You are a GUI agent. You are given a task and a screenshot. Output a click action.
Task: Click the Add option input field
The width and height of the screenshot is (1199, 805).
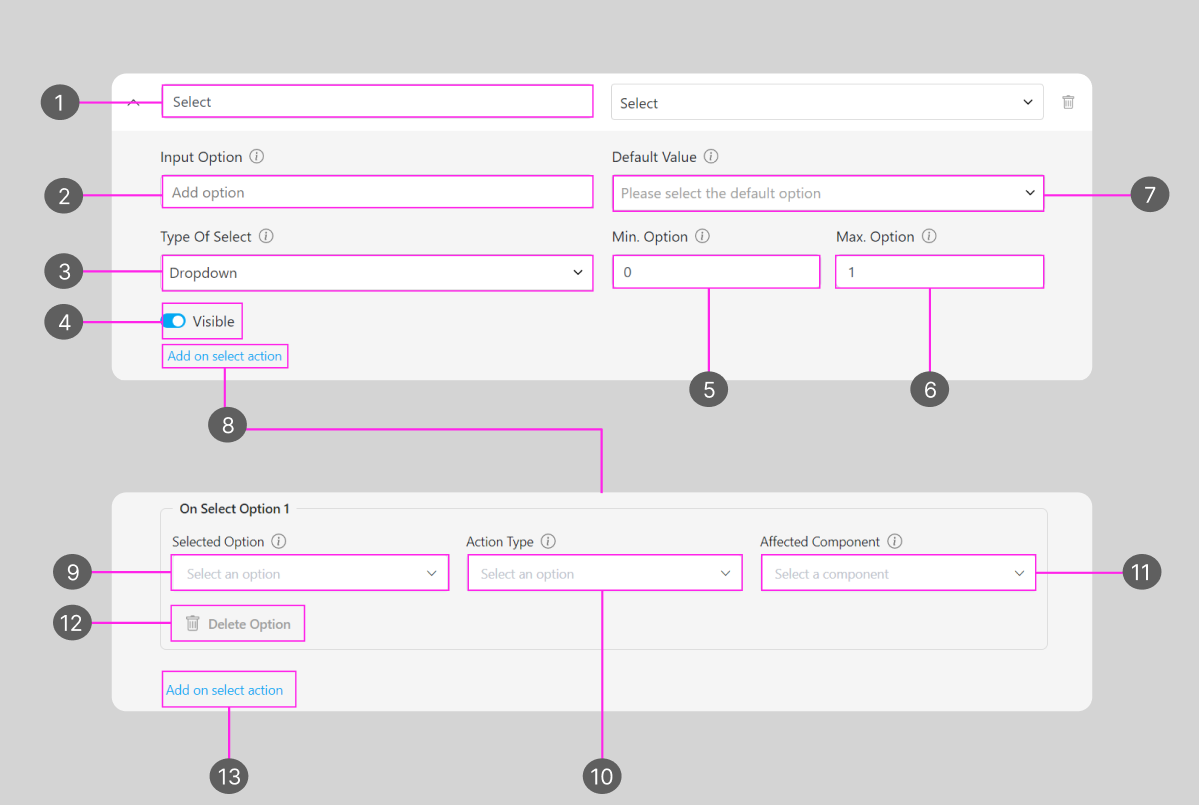tap(376, 192)
